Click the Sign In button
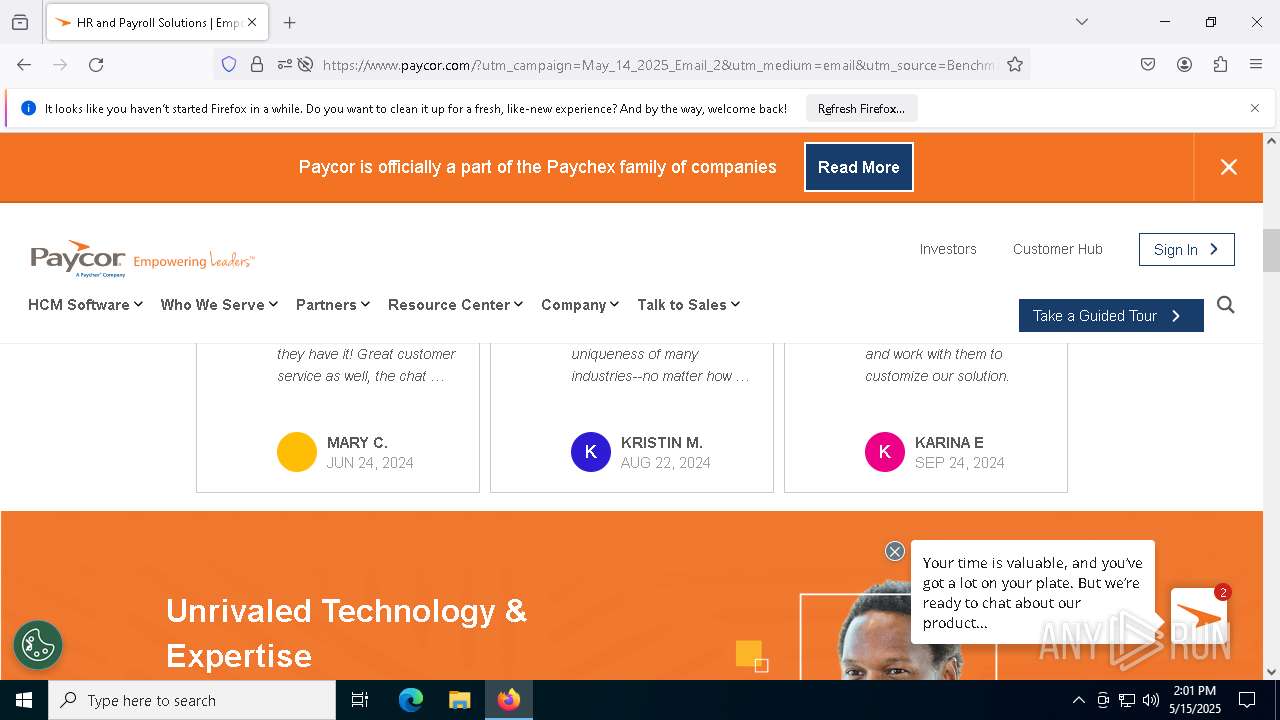Screen dimensions: 1280x720 pyautogui.click(x=1186, y=249)
